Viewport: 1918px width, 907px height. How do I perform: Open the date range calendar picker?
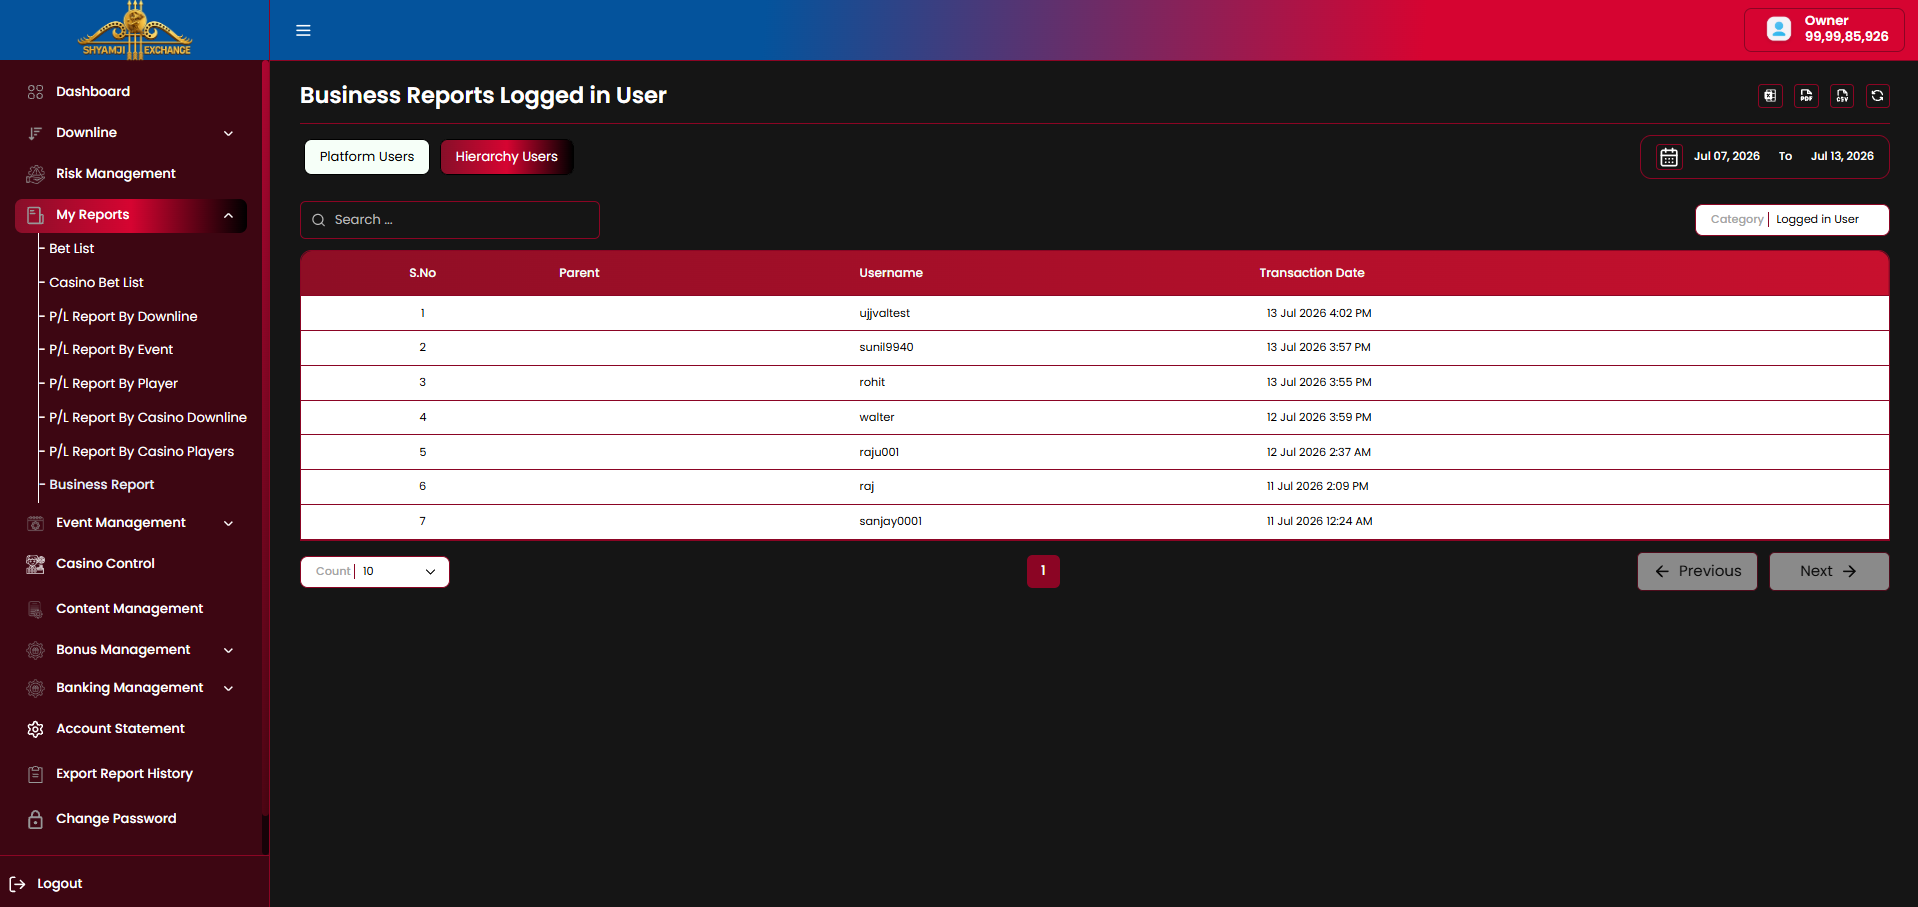coord(1669,157)
